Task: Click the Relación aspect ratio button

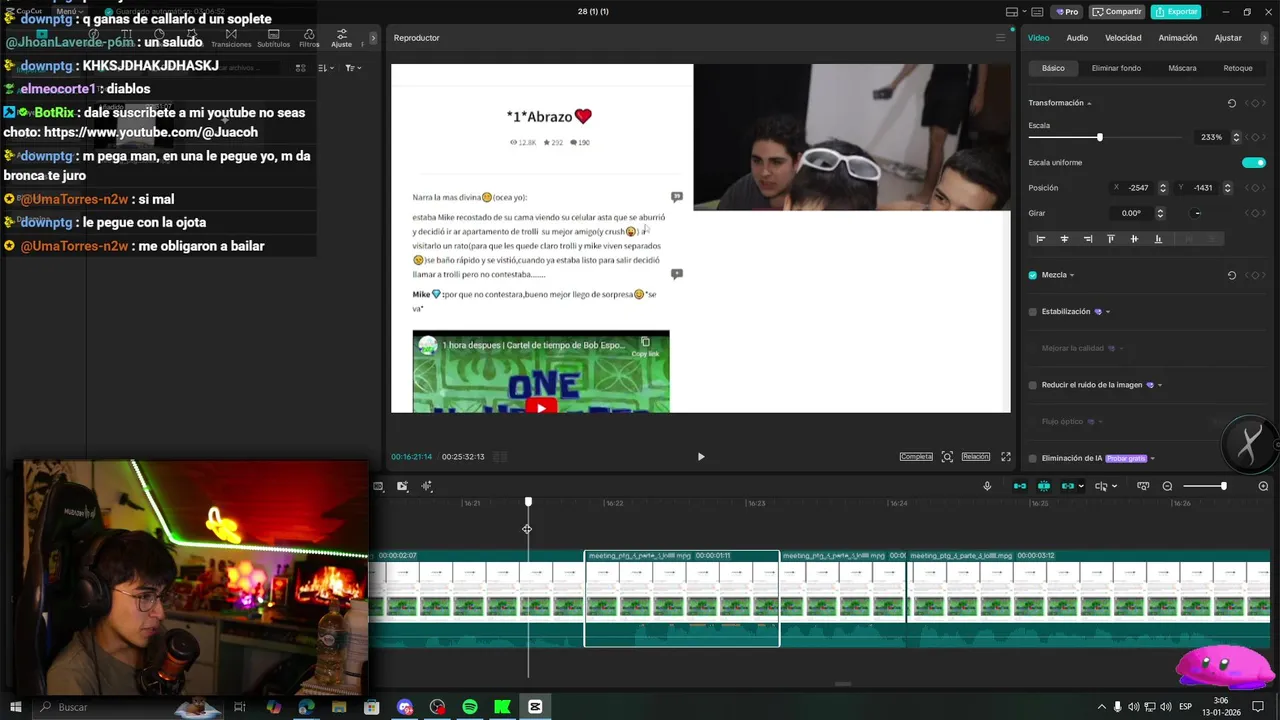Action: tap(976, 457)
